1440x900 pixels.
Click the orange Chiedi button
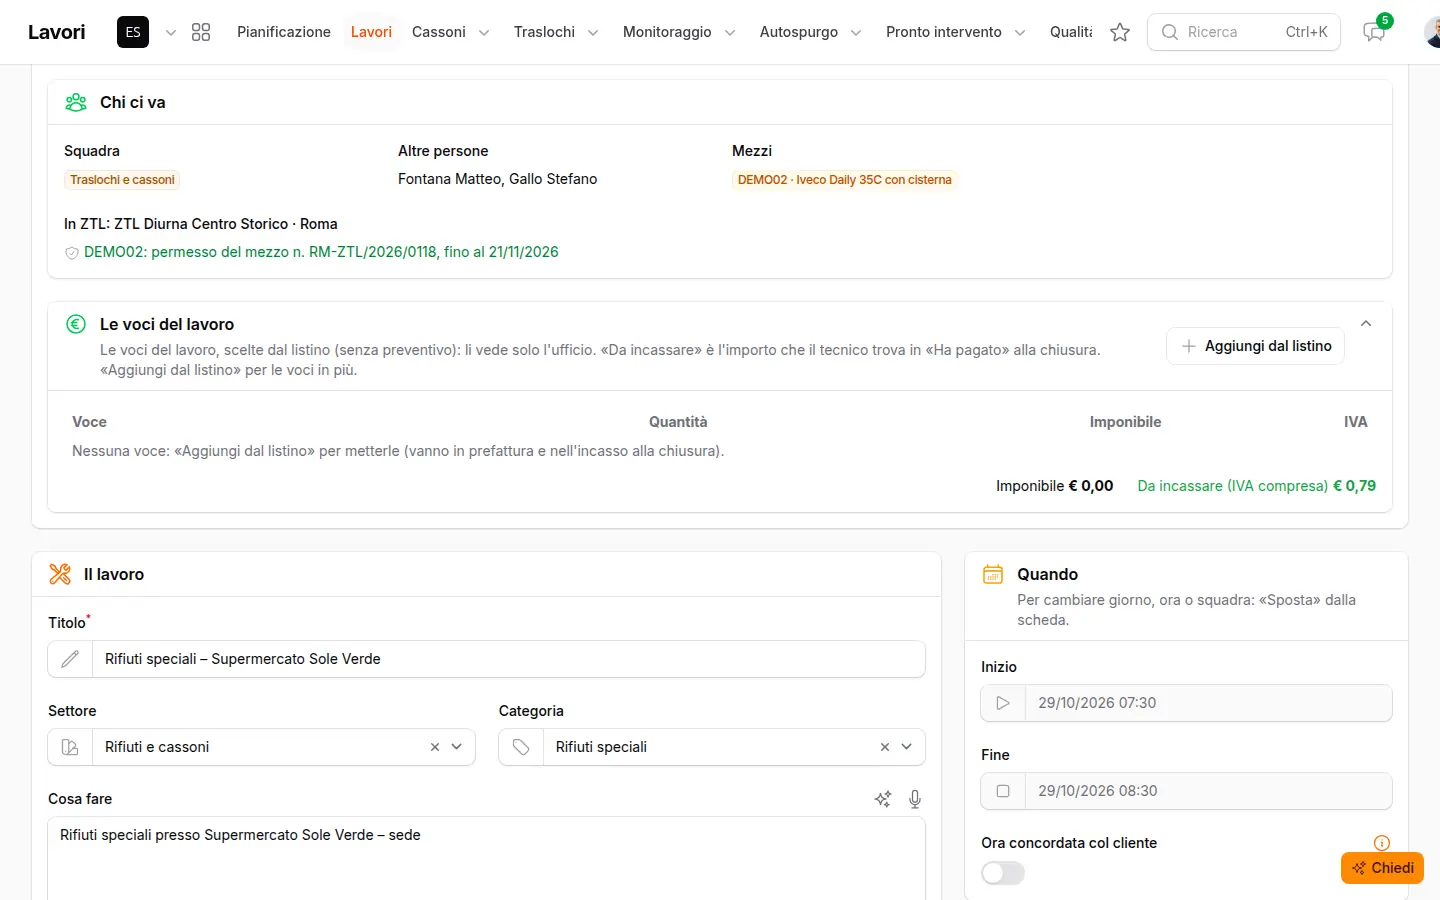point(1382,868)
